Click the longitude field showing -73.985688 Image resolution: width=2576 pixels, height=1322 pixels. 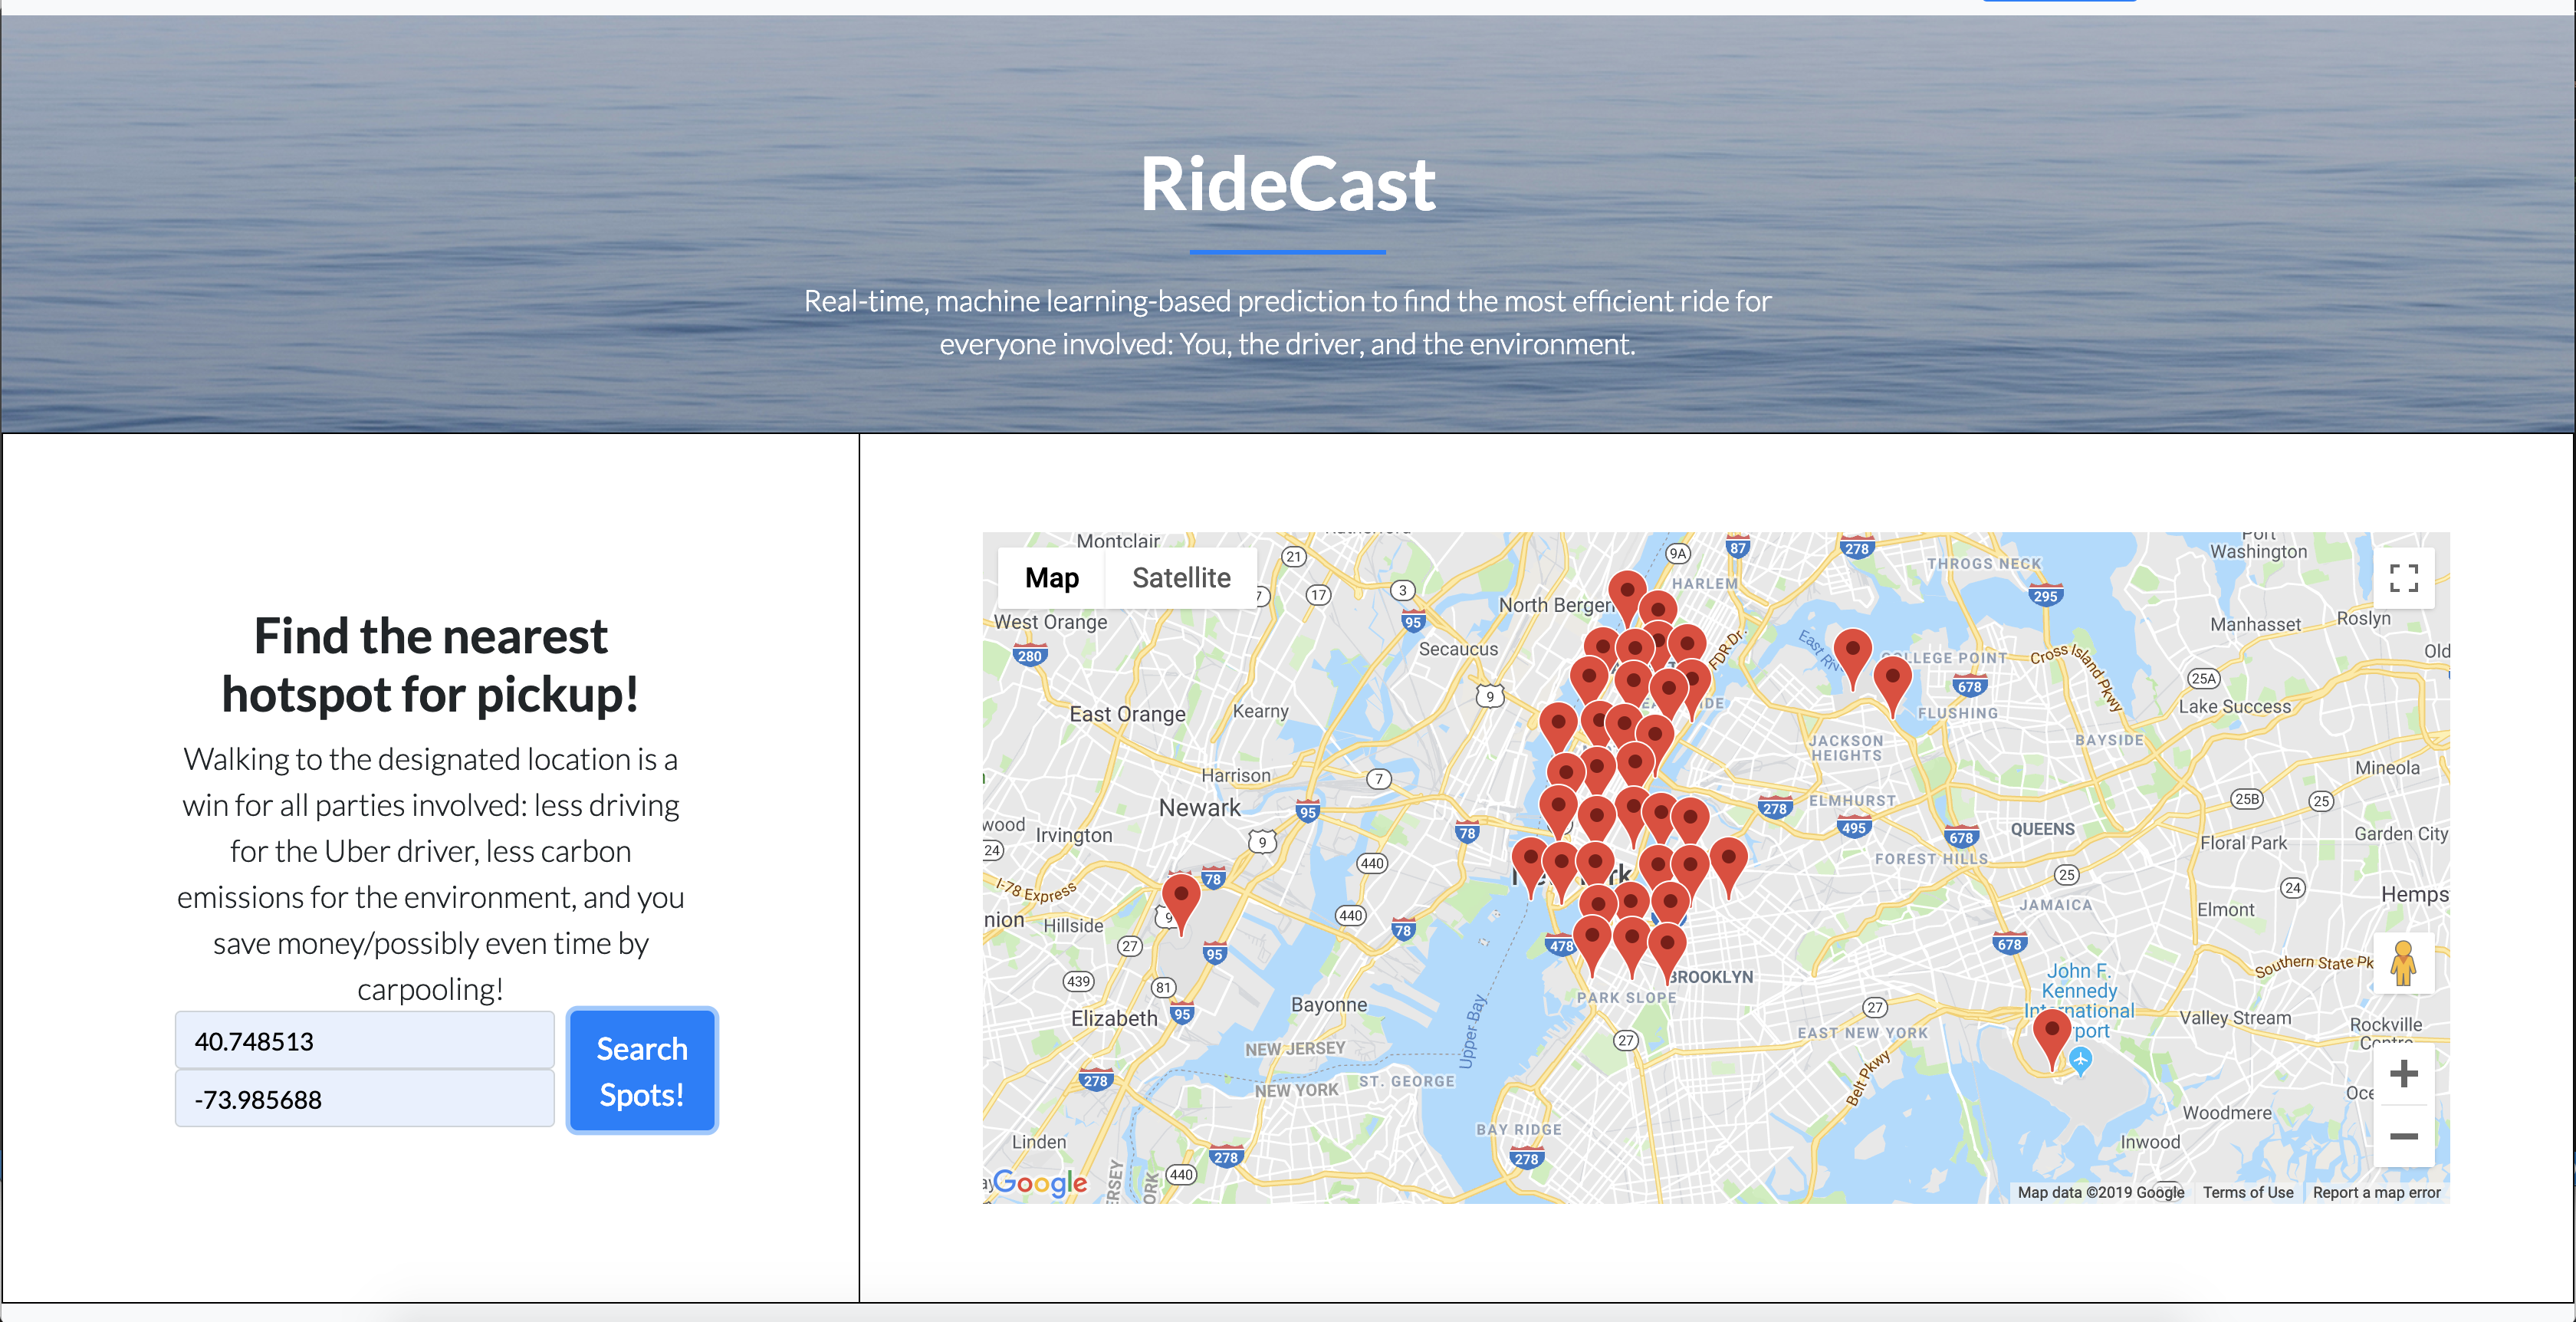pyautogui.click(x=364, y=1099)
